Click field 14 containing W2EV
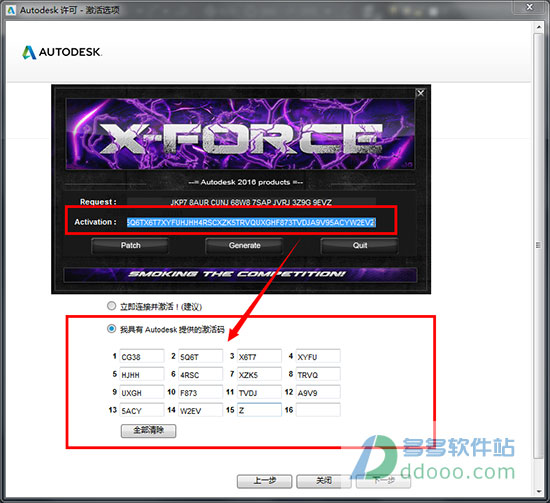 201,410
